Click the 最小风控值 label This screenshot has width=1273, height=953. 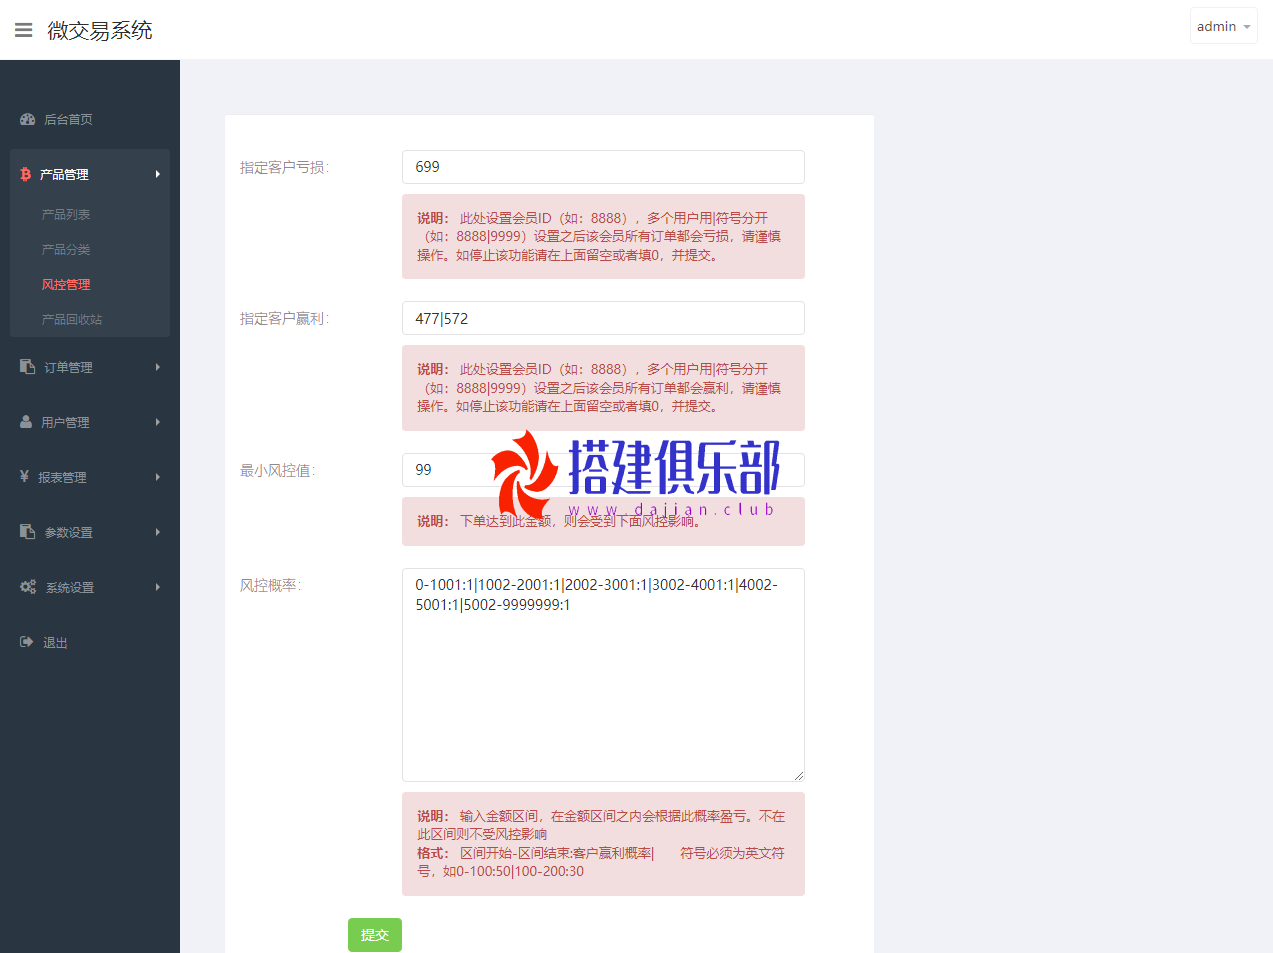277,470
